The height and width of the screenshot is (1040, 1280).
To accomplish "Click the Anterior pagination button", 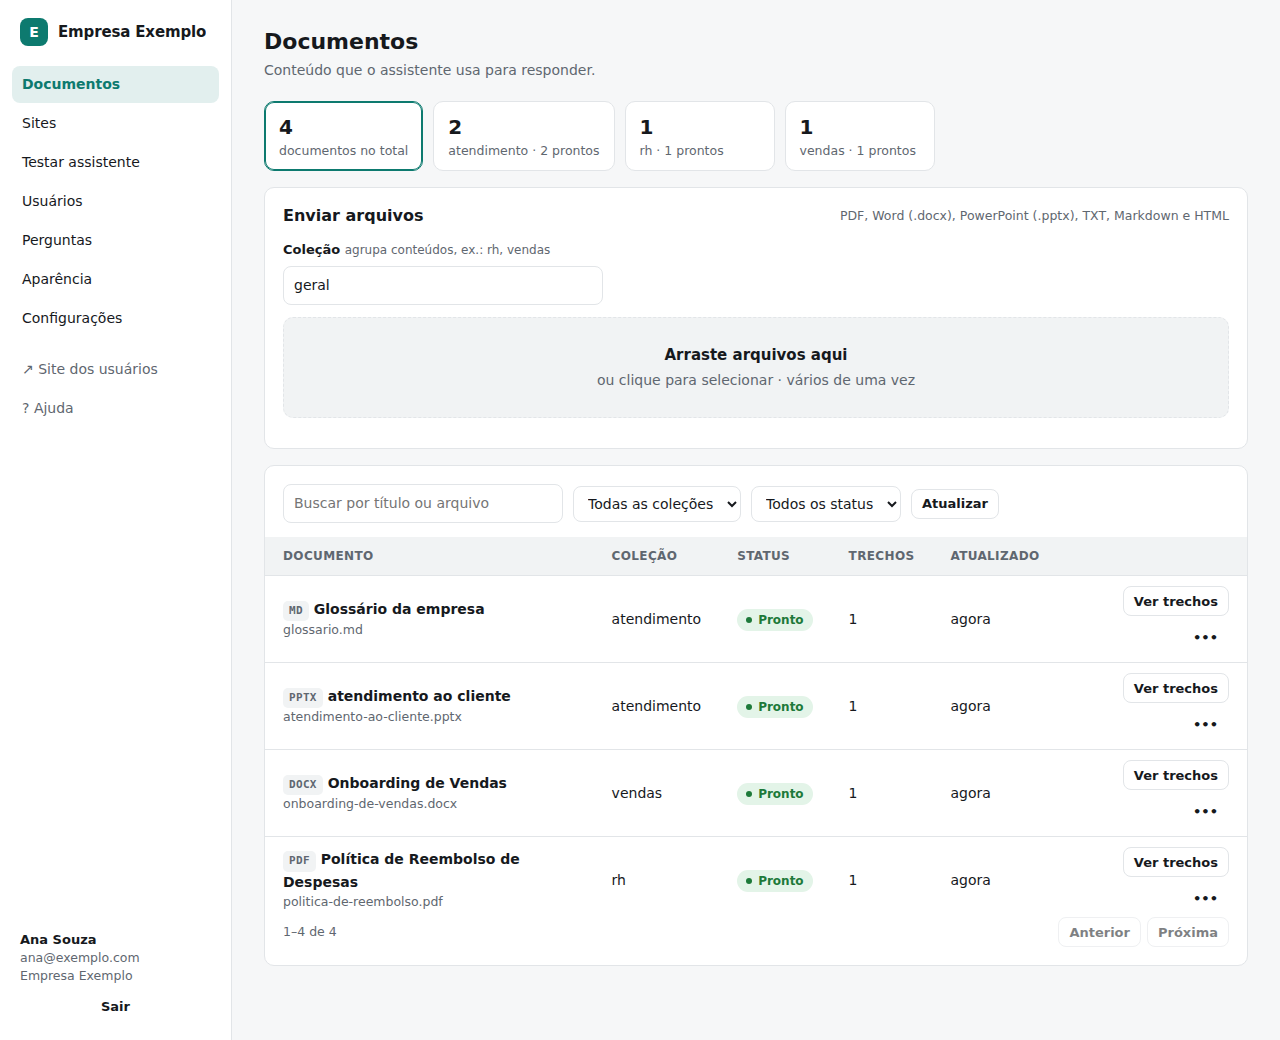I will (x=1099, y=932).
